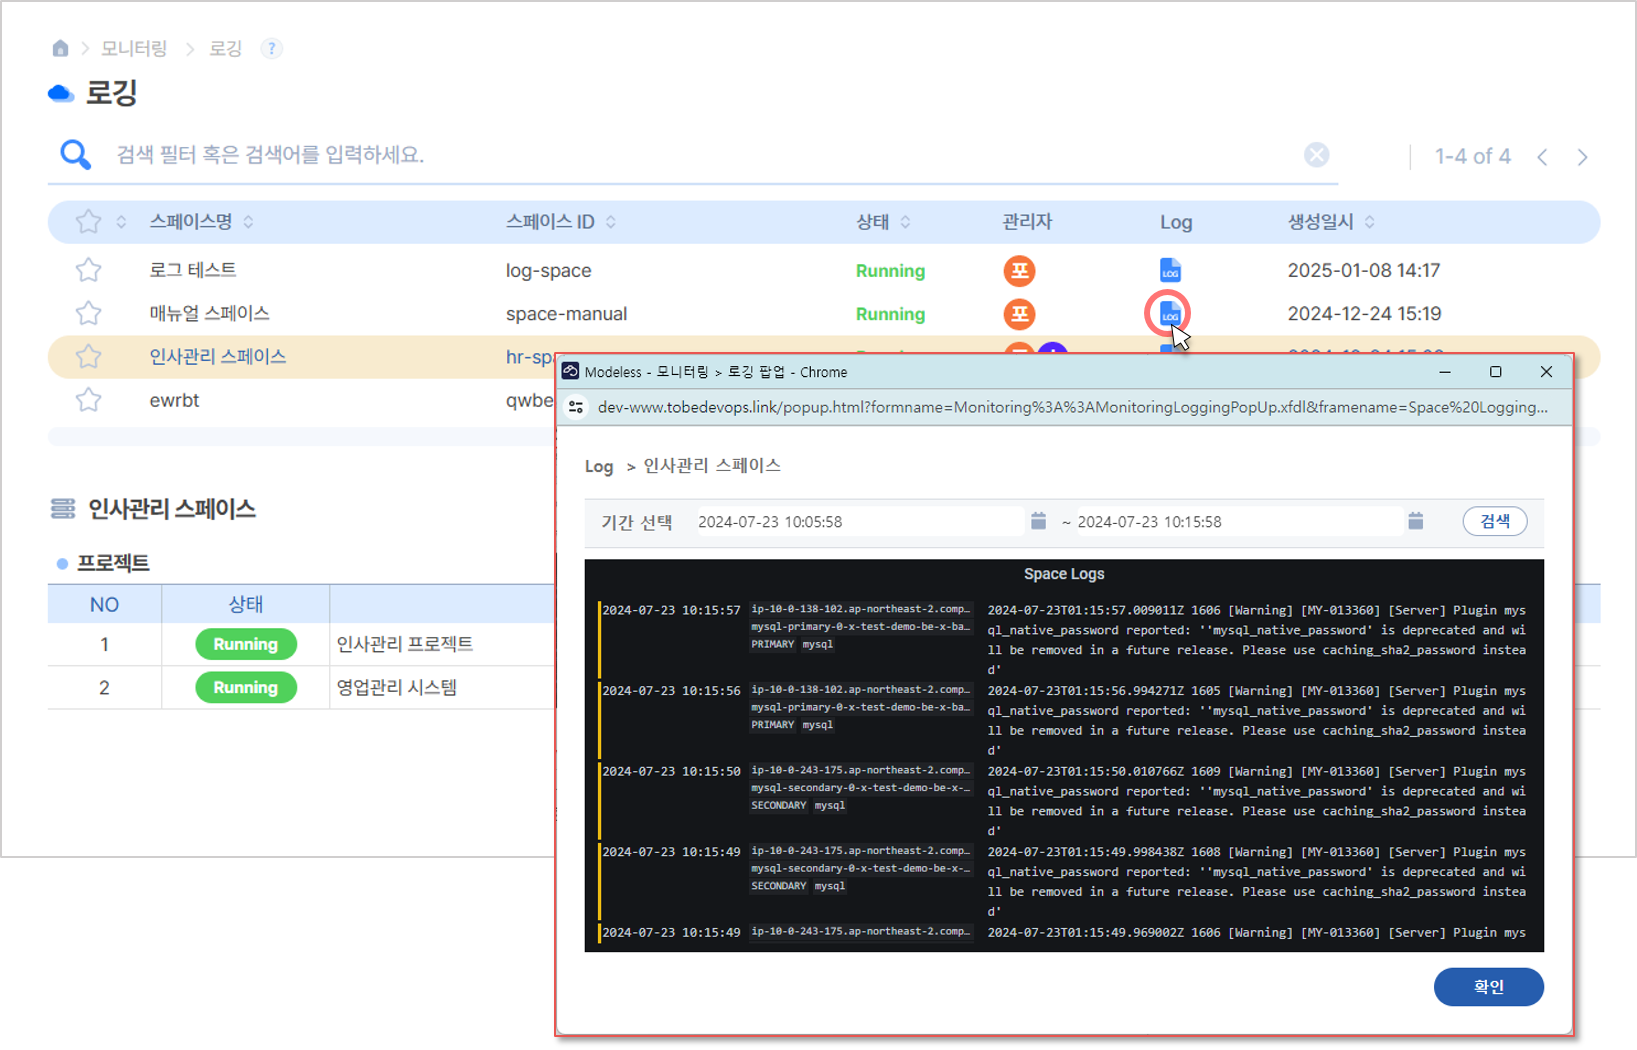Screen dimensions: 1637x1050
Task: Click the search magnifier icon
Action: point(75,154)
